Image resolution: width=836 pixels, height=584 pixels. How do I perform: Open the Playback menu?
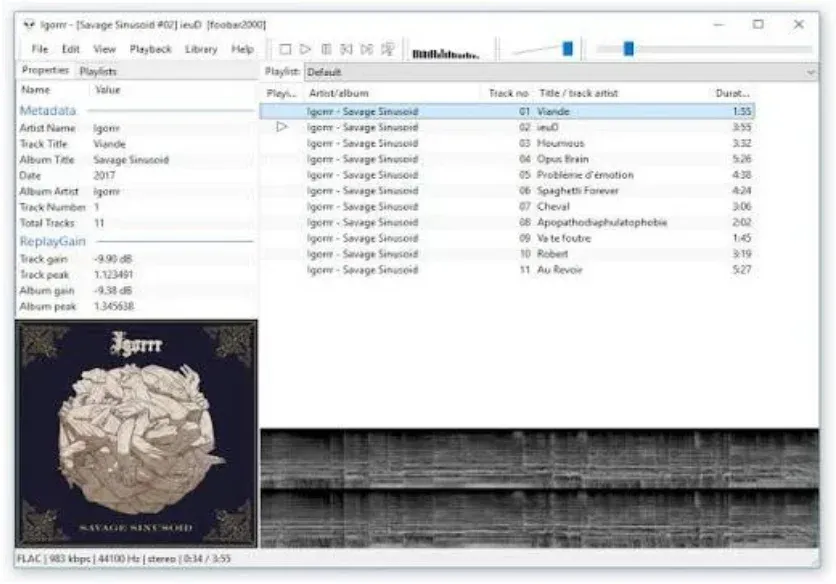151,49
